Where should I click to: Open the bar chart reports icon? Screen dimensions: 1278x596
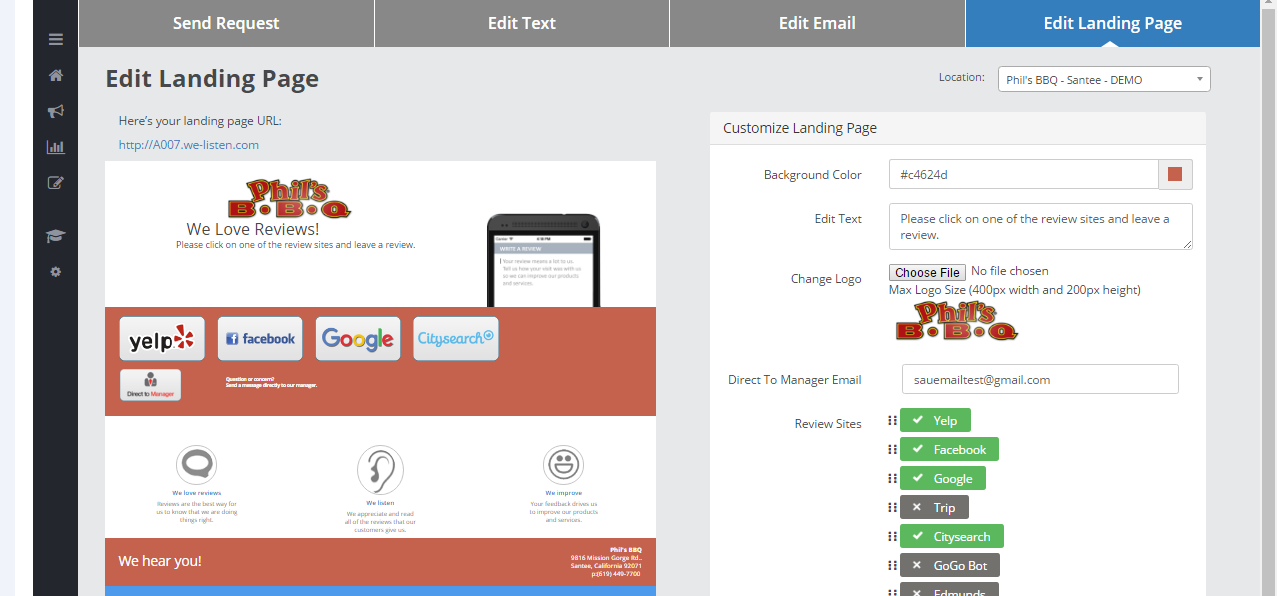56,147
